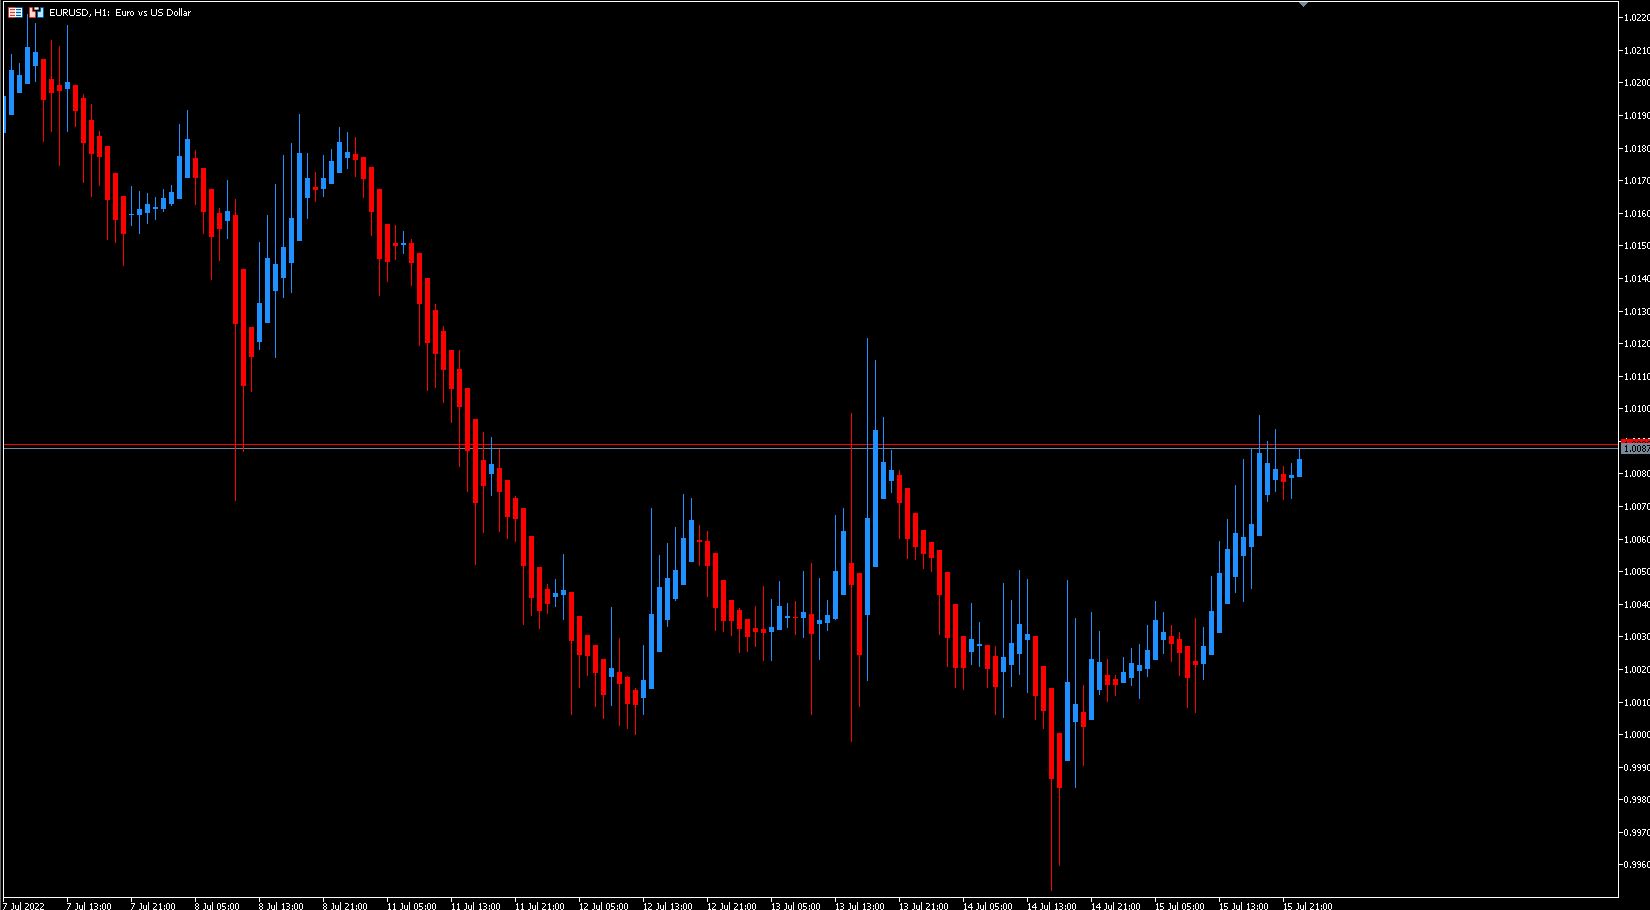1650x910 pixels.
Task: Click the 13 Jul 13:00 time label
Action: point(860,906)
